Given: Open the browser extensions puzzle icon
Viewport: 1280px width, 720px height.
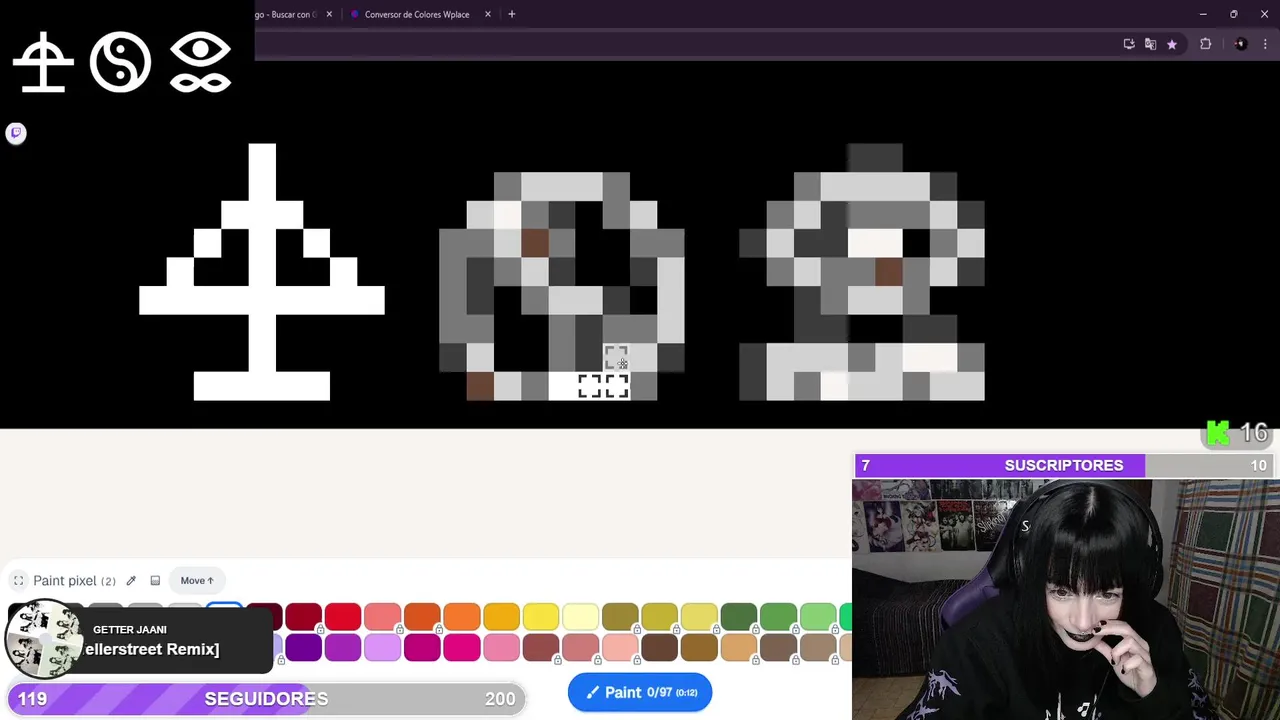Looking at the screenshot, I should (1206, 44).
